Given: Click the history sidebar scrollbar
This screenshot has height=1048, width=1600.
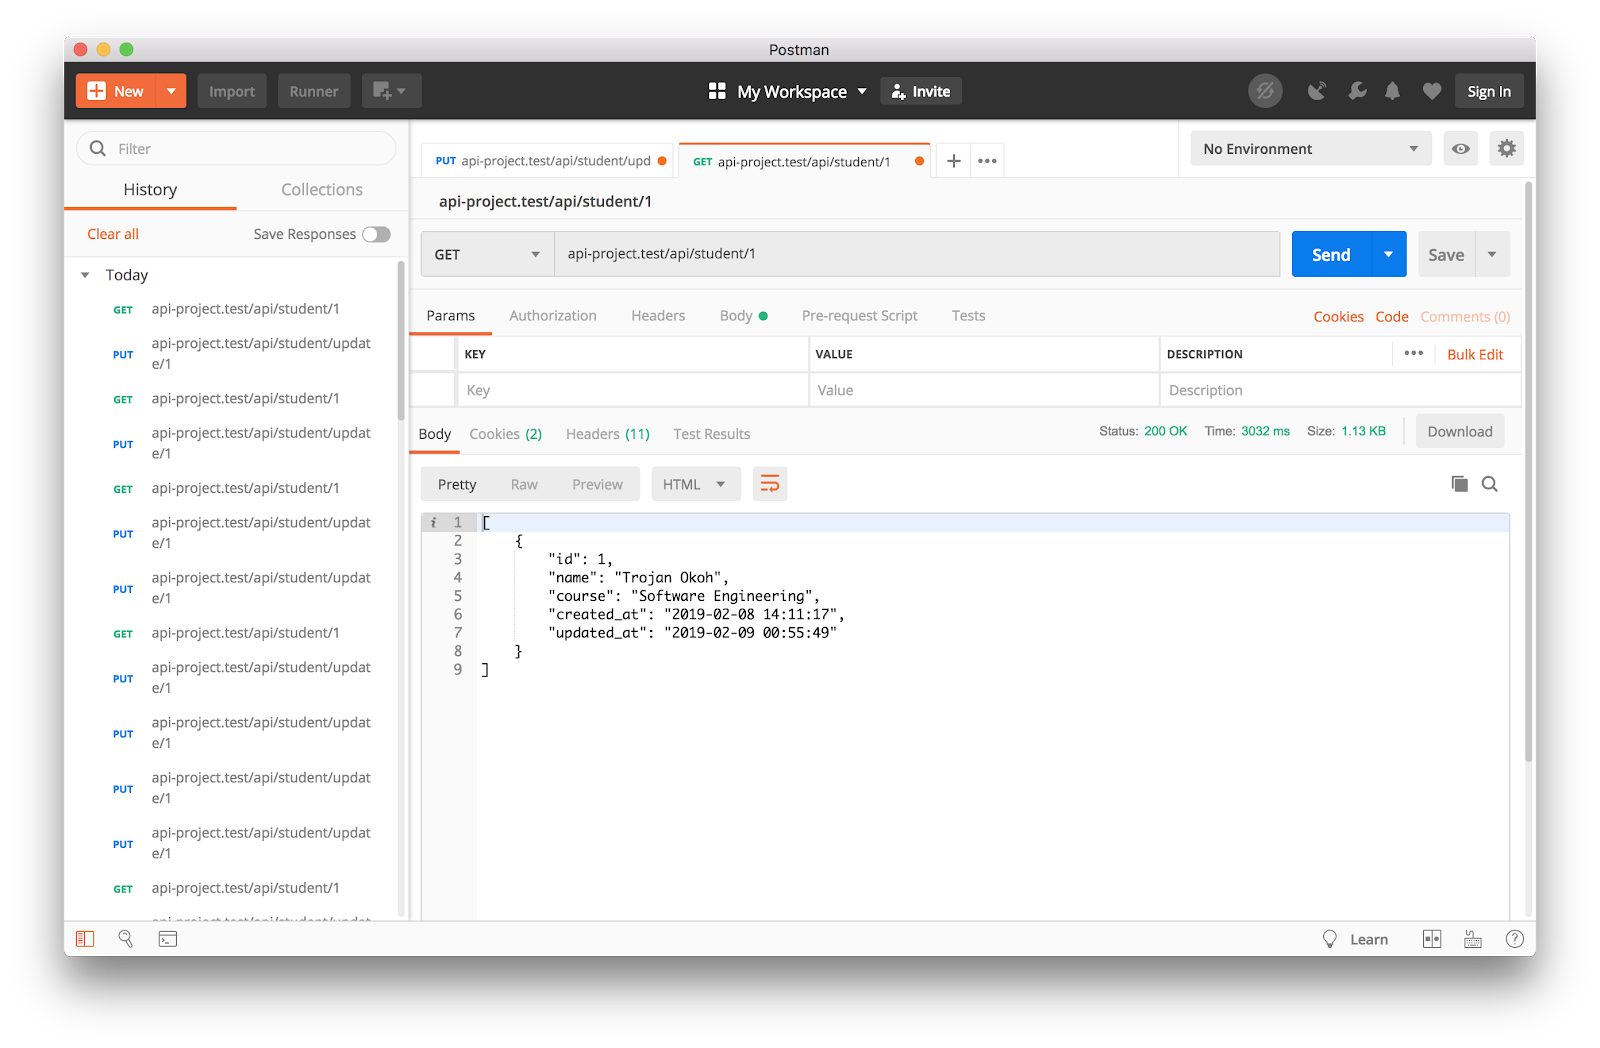Looking at the screenshot, I should click(401, 340).
